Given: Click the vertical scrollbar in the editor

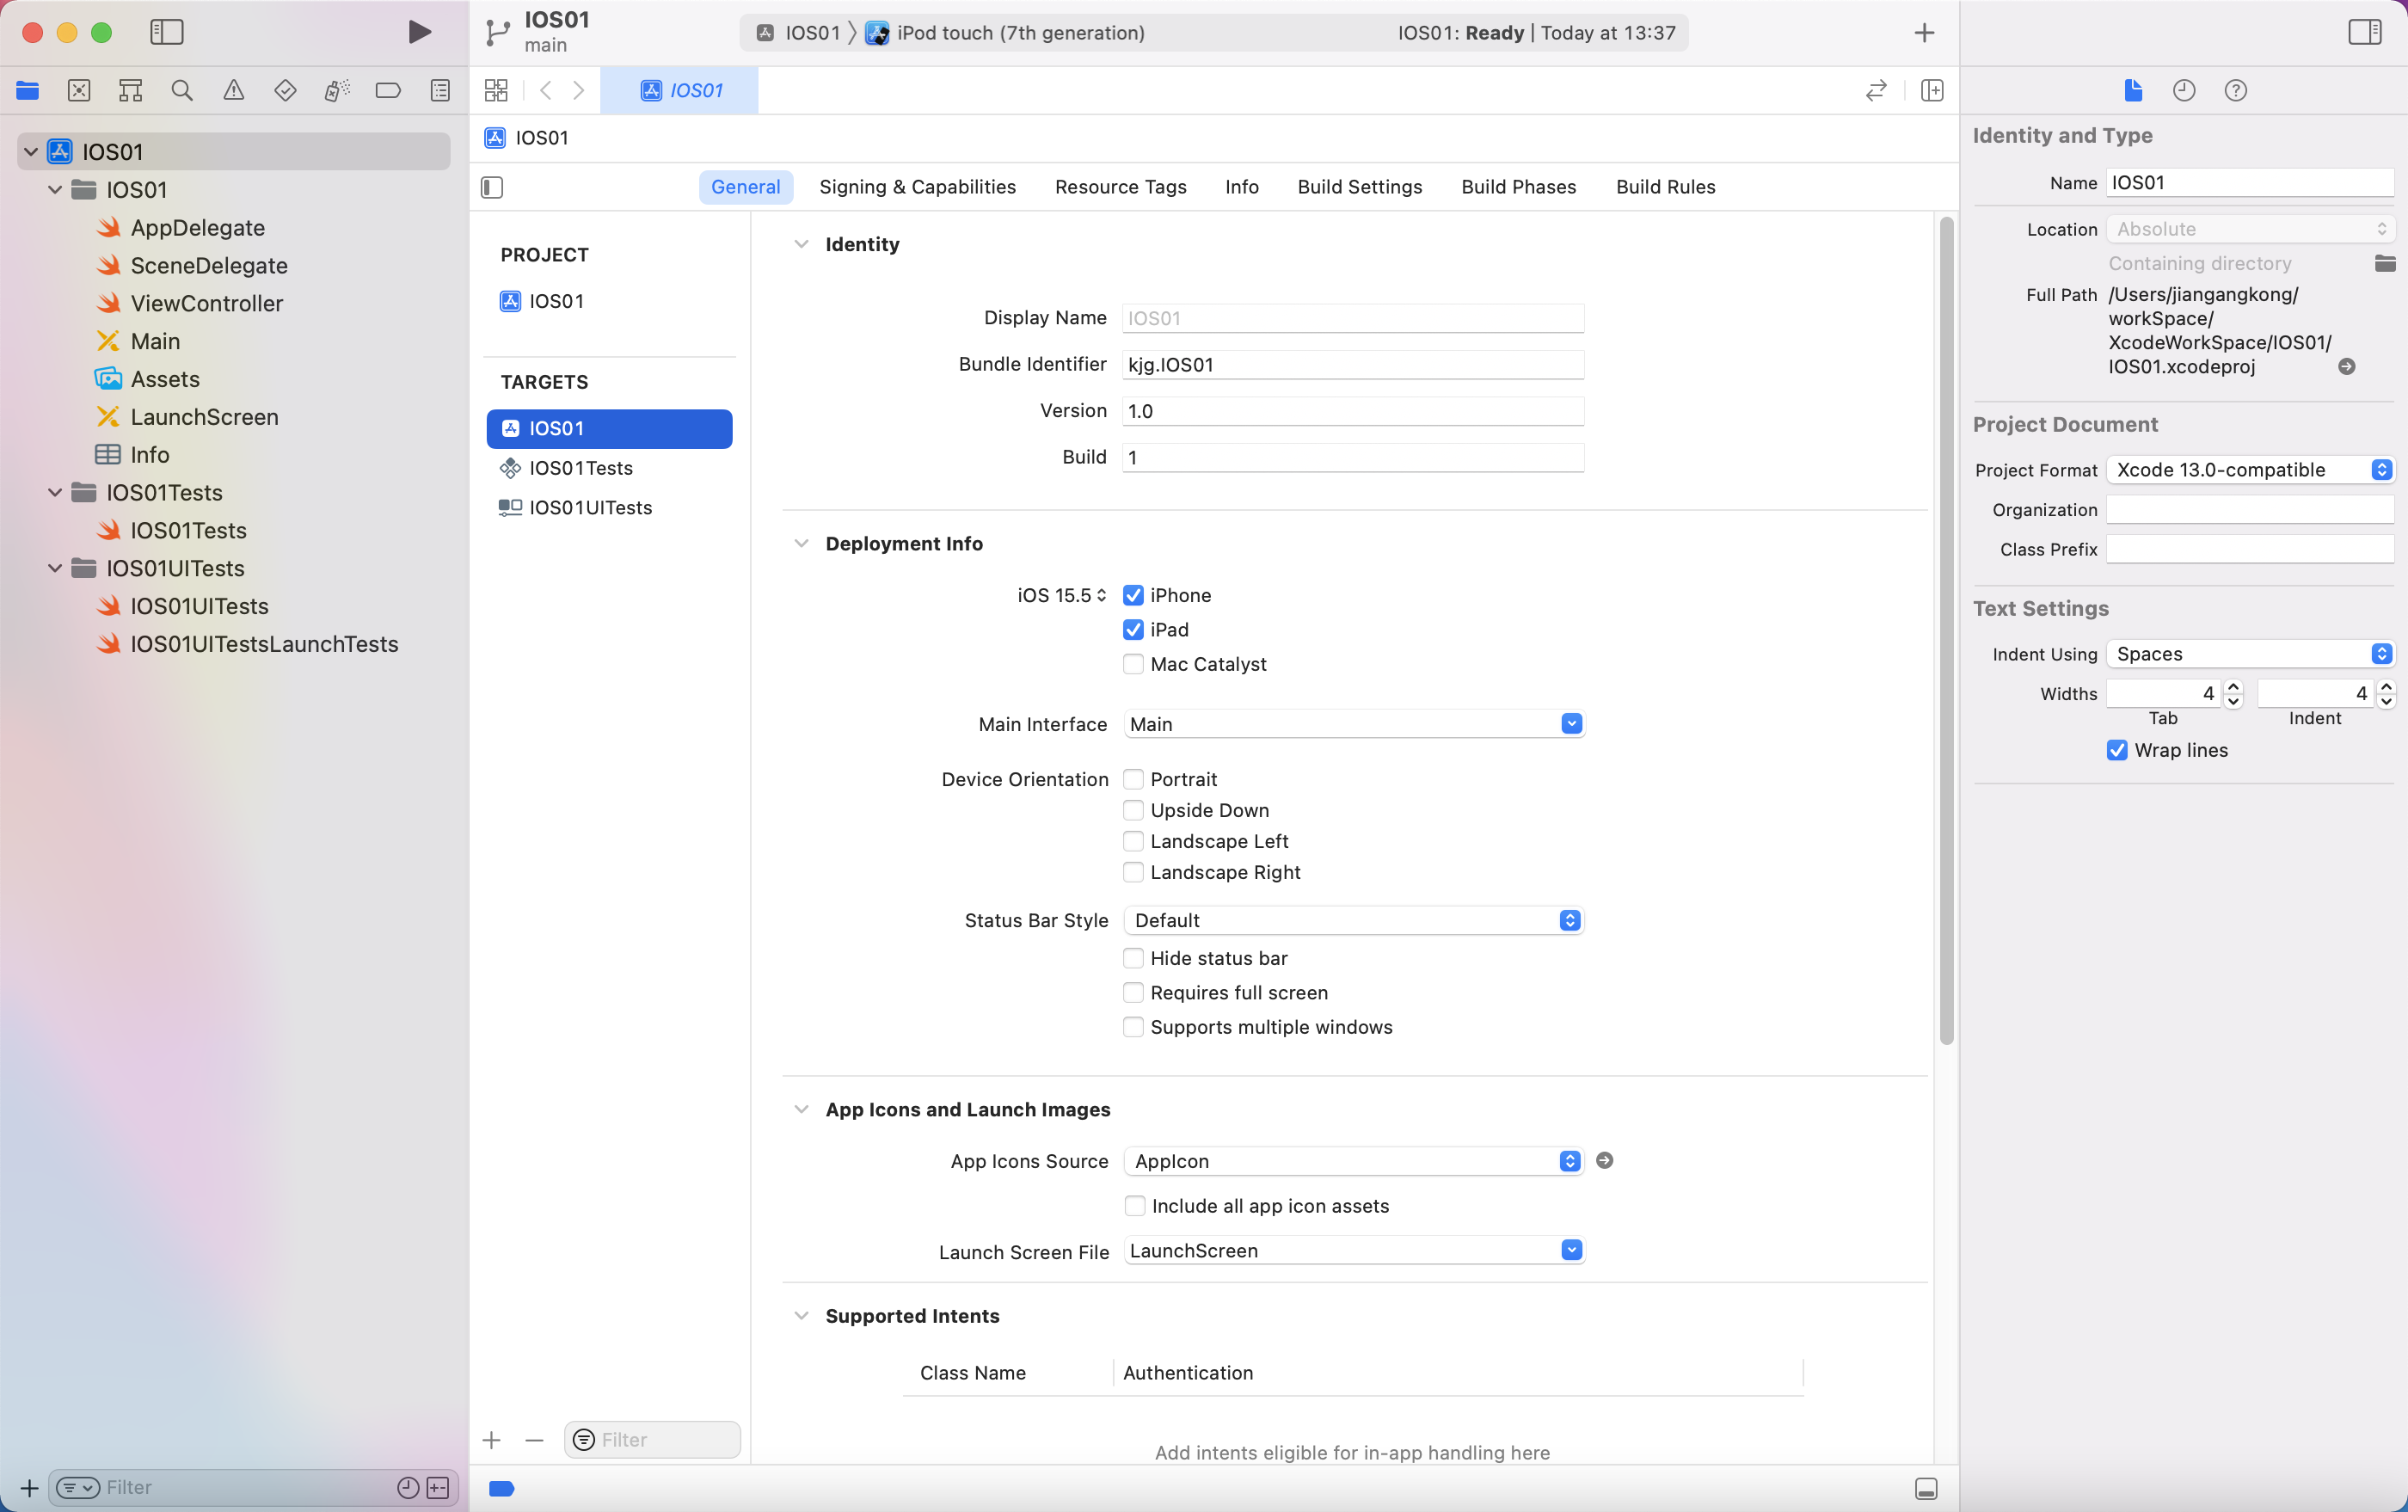Looking at the screenshot, I should click(x=1946, y=630).
